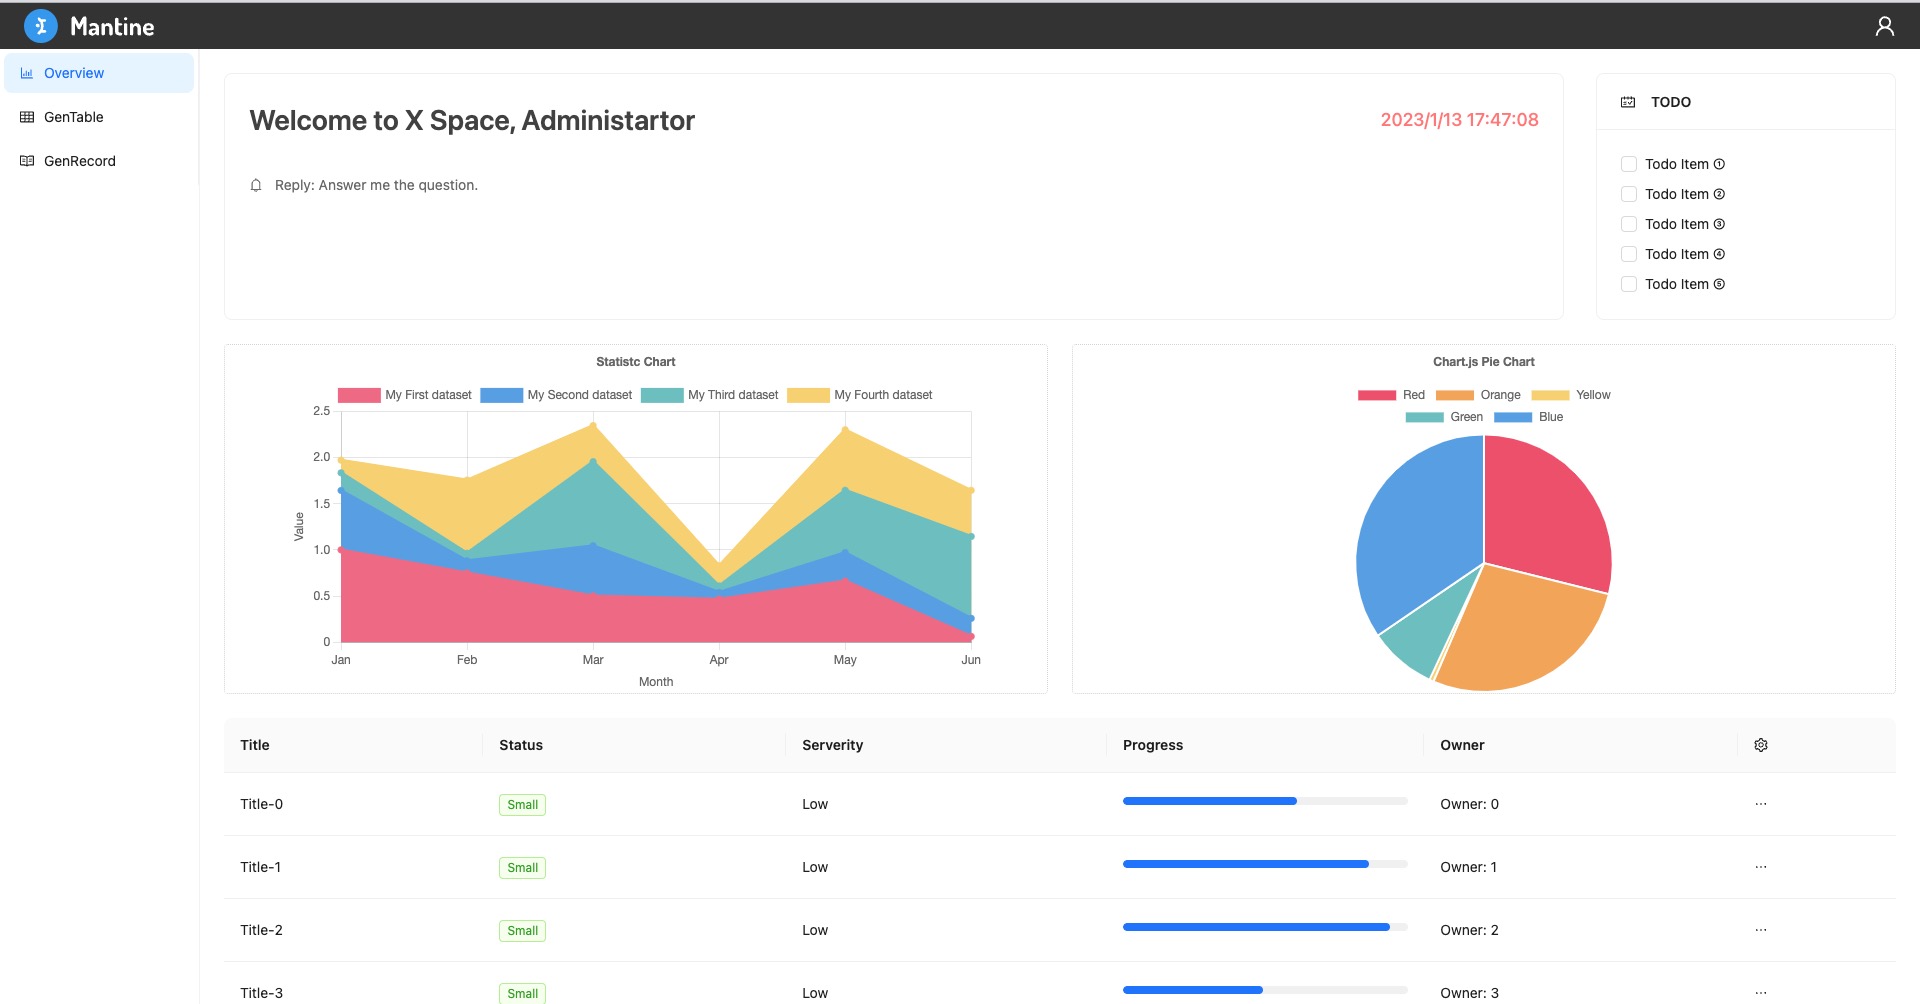Toggle Blue legend in pie chart

1528,417
